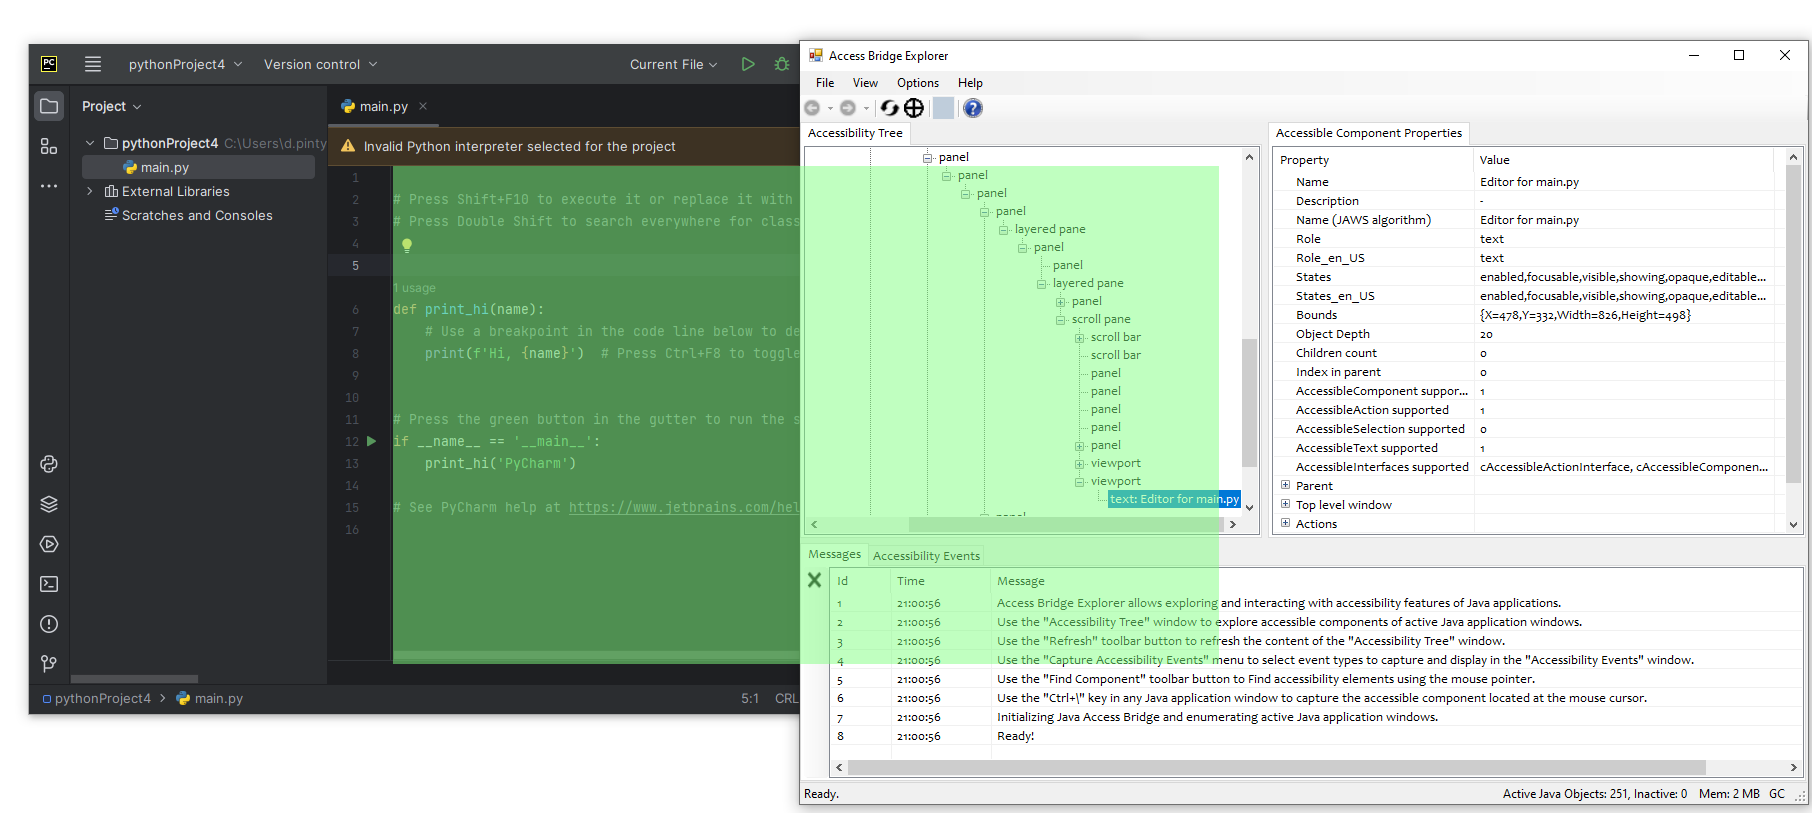Click 5:1 caret position in status bar
1812x813 pixels.
(750, 698)
